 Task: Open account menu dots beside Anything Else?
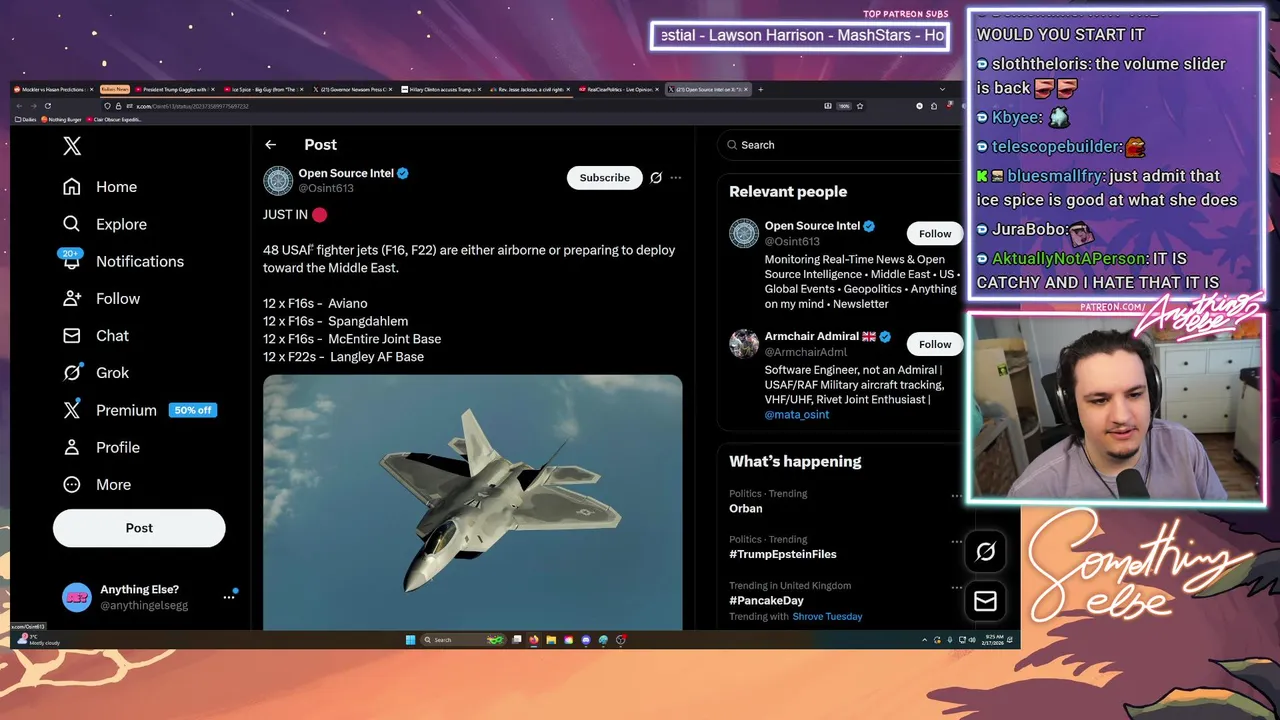point(229,597)
